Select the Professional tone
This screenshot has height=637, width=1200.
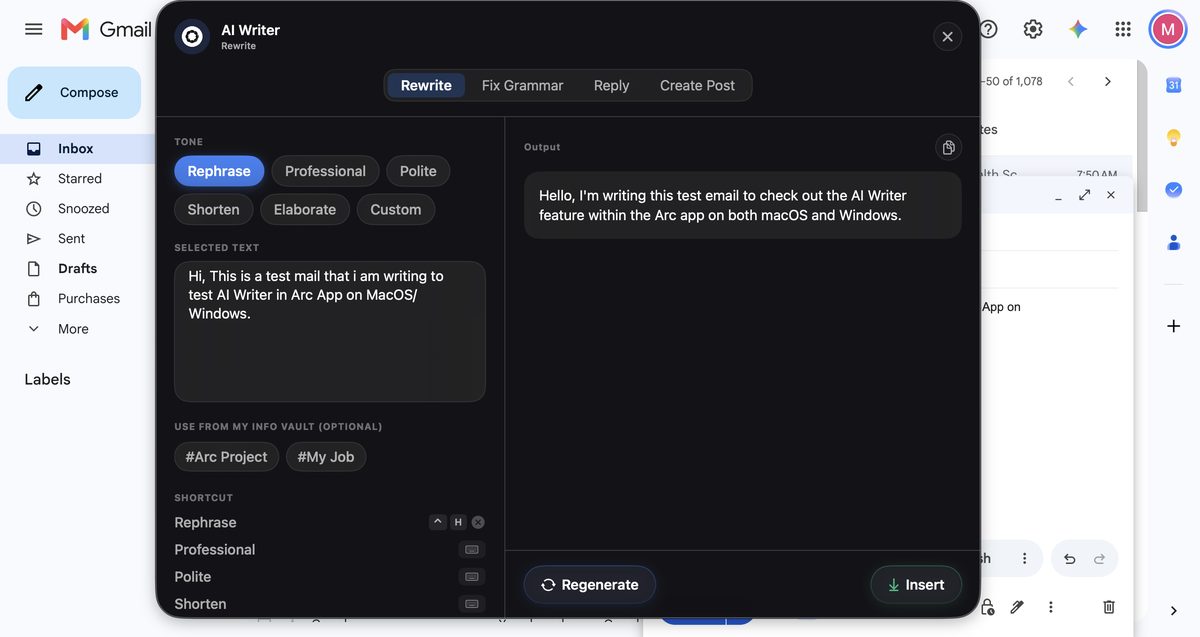(325, 171)
